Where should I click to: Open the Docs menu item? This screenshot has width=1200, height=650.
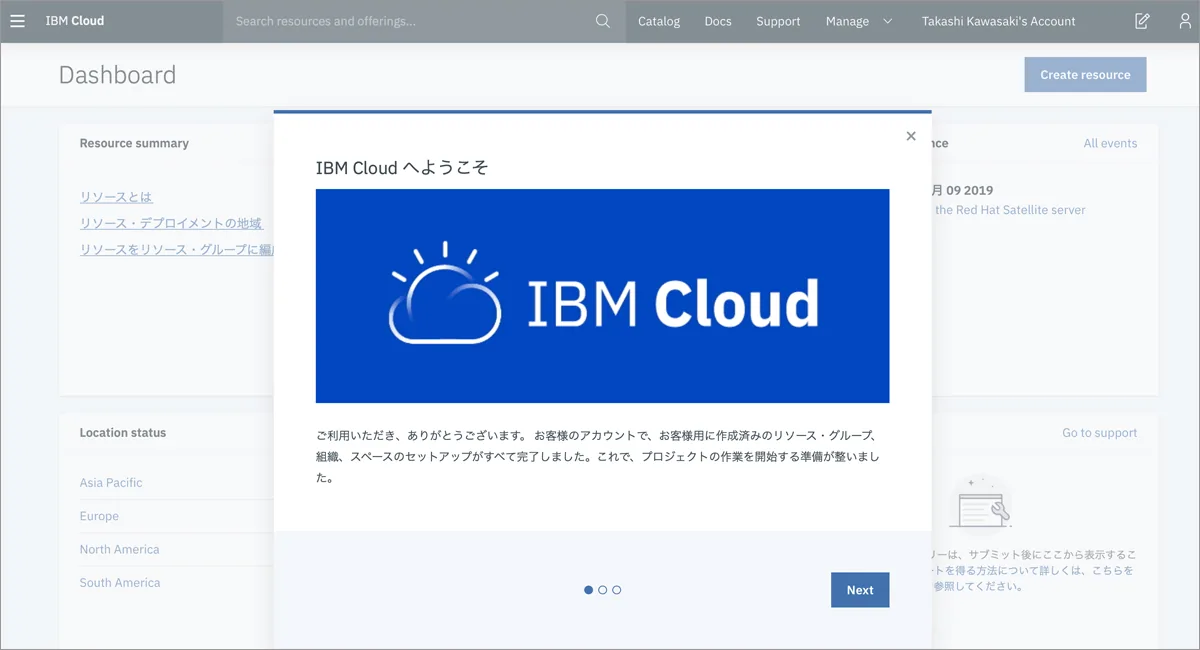(x=718, y=21)
